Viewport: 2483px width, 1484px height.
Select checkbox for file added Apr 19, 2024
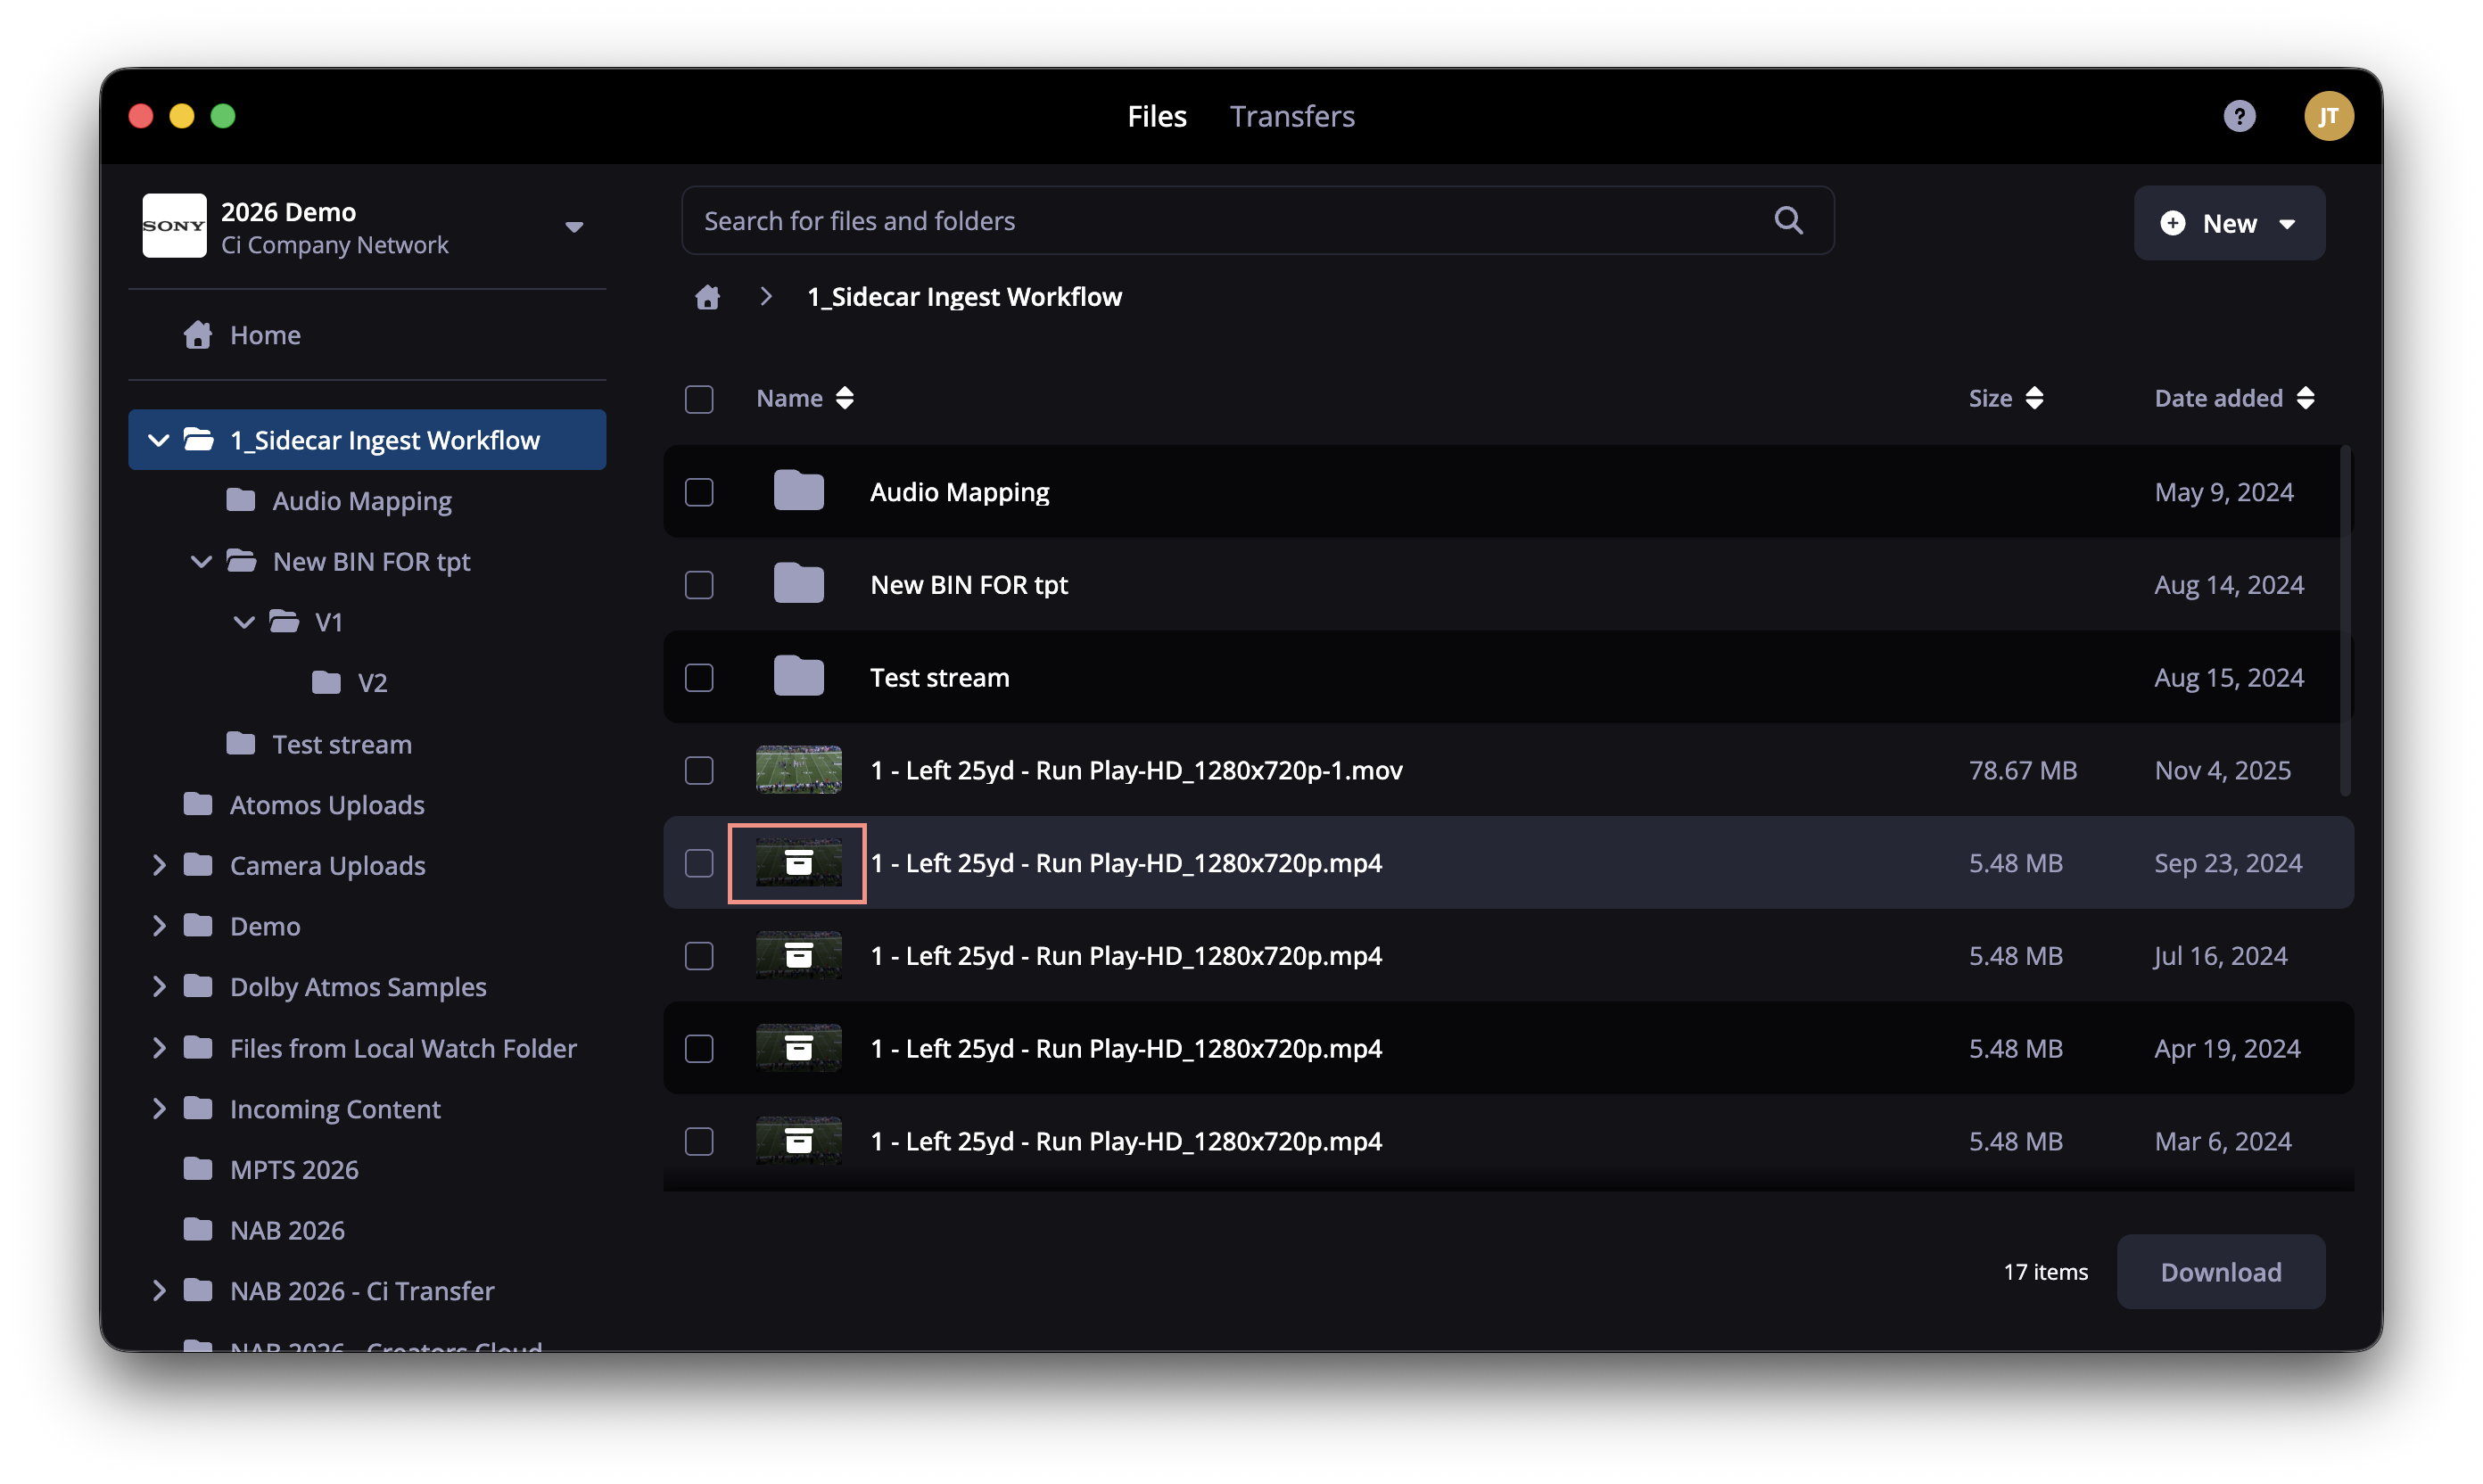coord(699,1049)
